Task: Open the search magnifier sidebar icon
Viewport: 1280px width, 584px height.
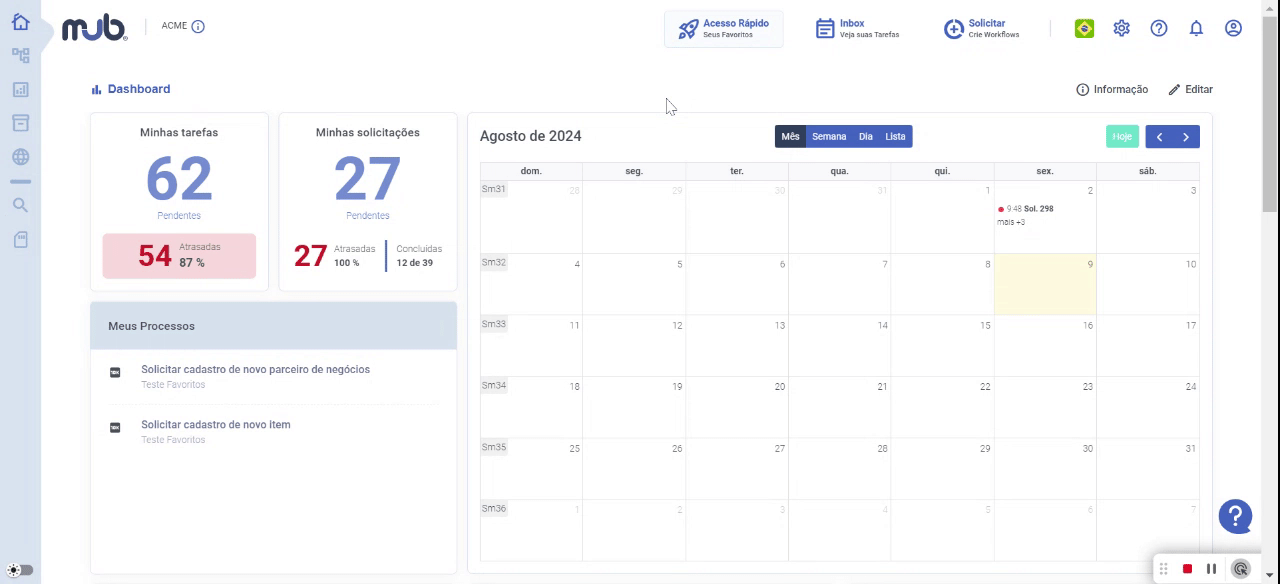Action: [20, 205]
